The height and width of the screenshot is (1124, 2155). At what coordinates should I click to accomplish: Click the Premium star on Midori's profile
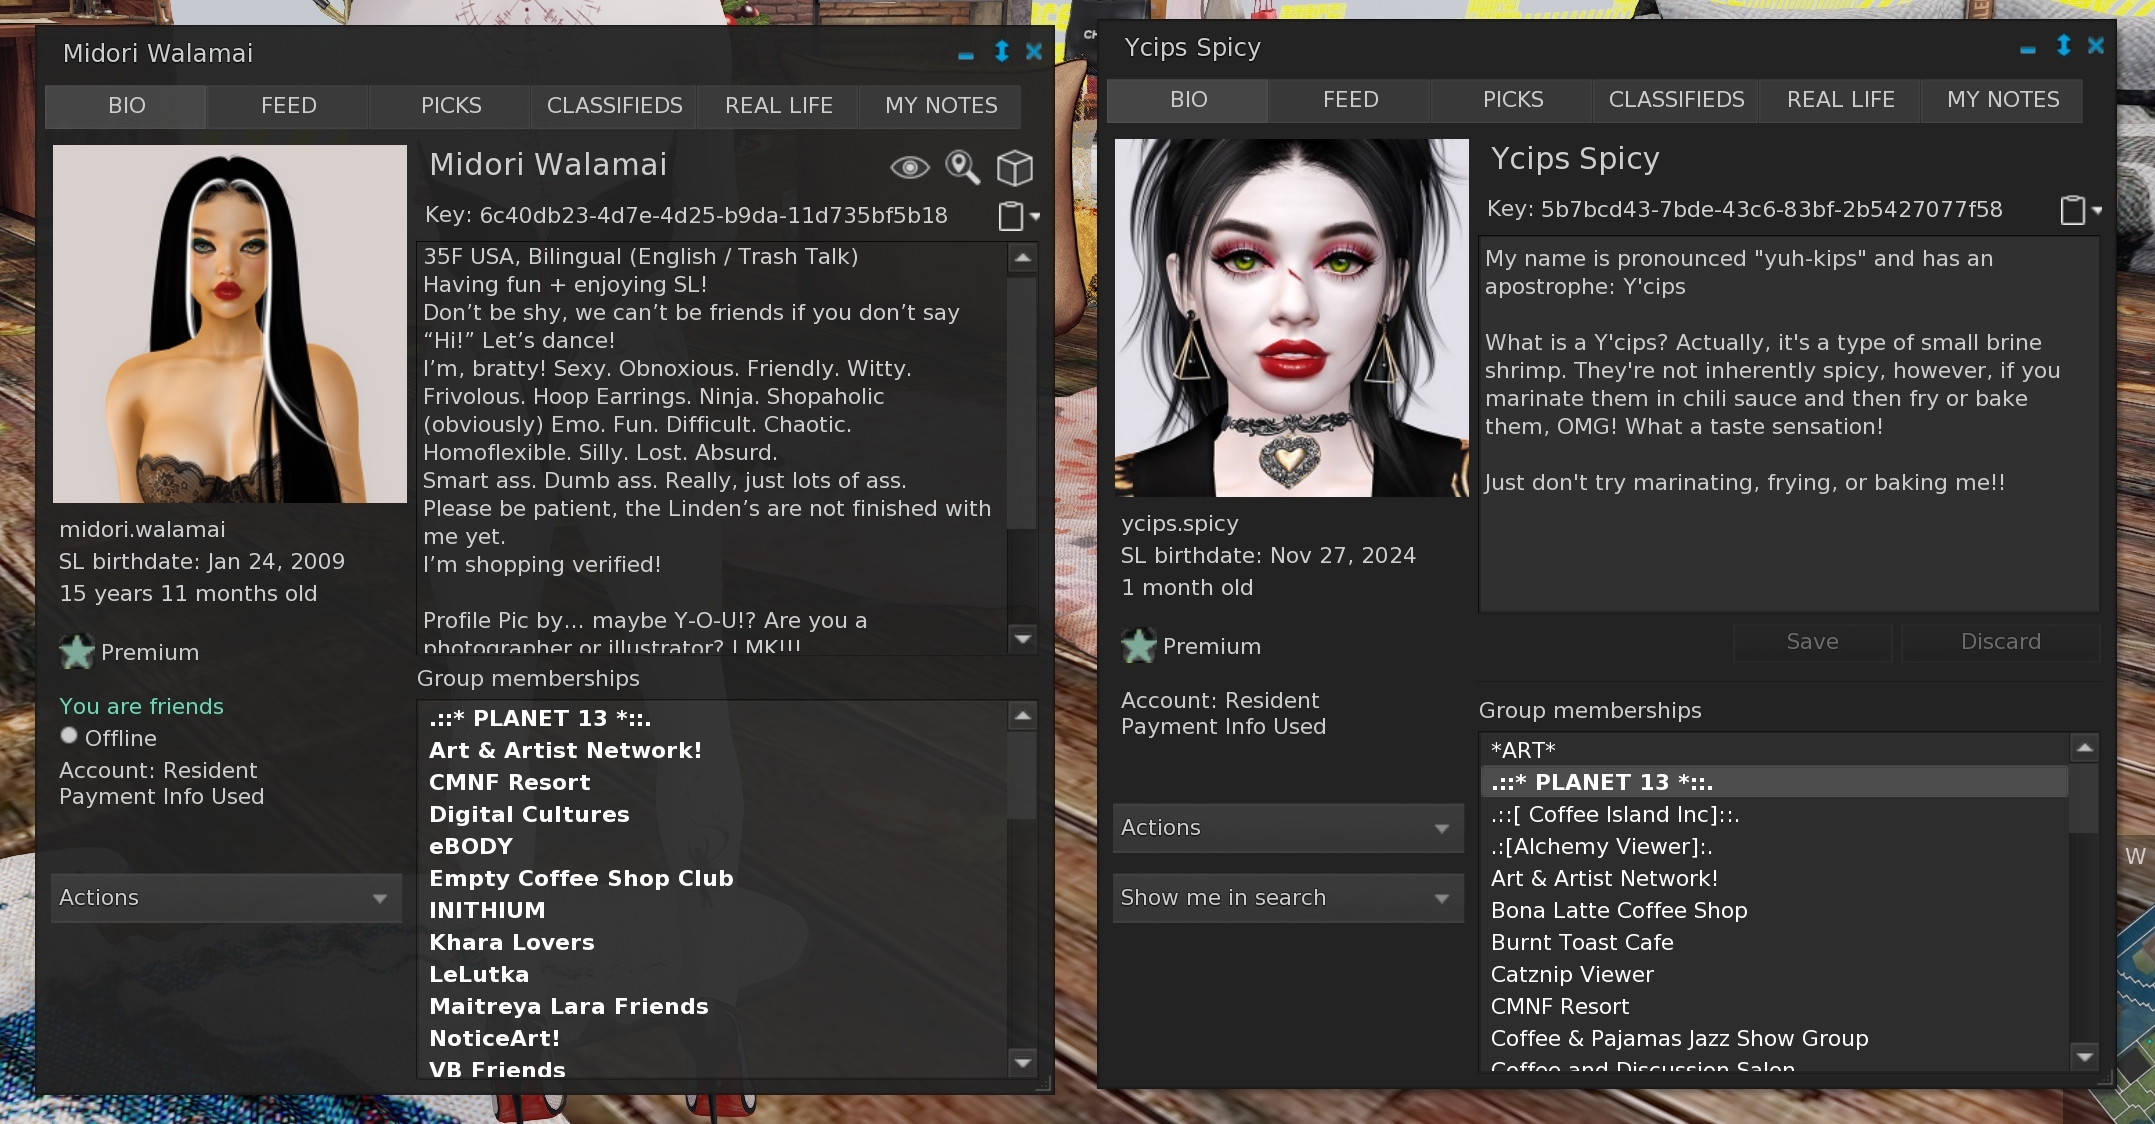pos(76,652)
